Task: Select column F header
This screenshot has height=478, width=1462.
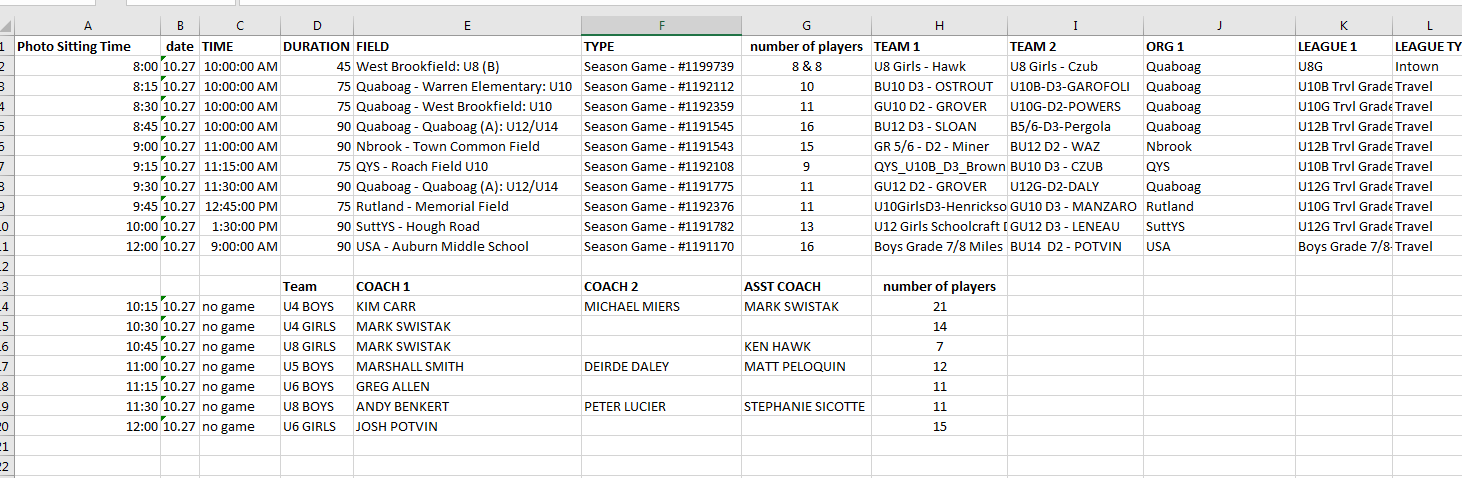Action: [661, 26]
